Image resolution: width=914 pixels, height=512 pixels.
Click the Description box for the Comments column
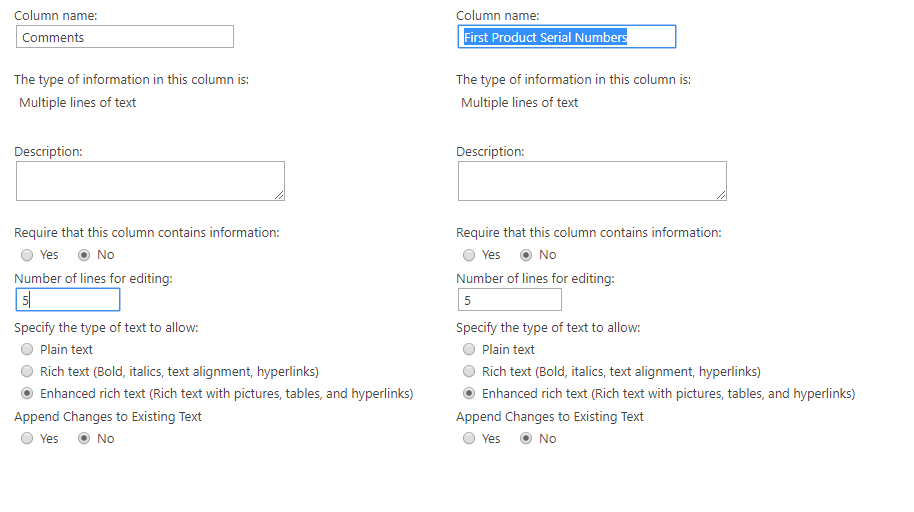point(150,181)
